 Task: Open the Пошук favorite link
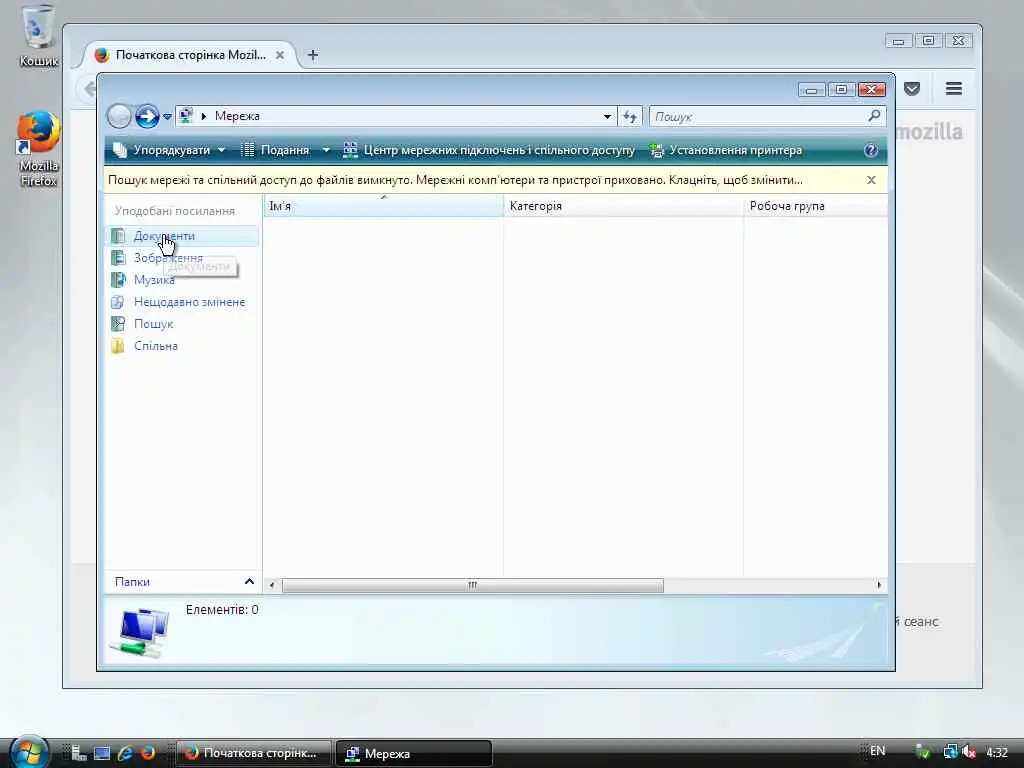(153, 324)
